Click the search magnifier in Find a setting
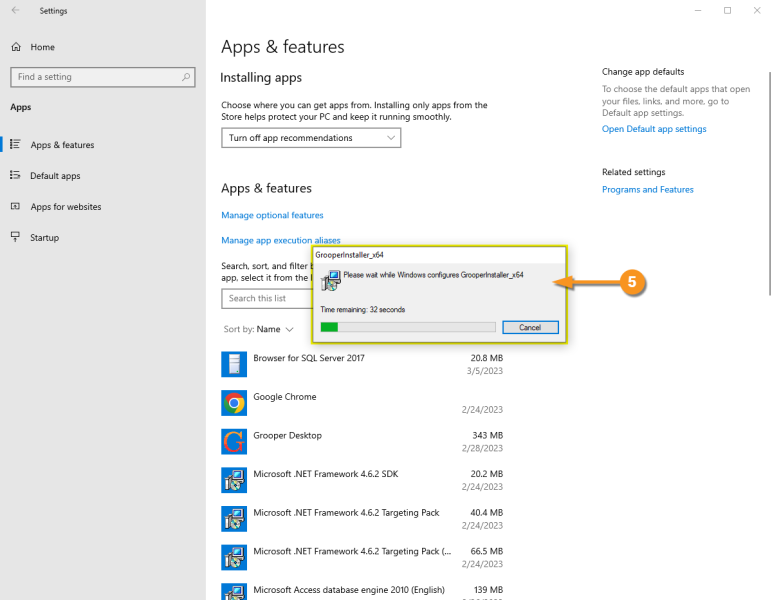This screenshot has height=600, width=772. (x=186, y=77)
